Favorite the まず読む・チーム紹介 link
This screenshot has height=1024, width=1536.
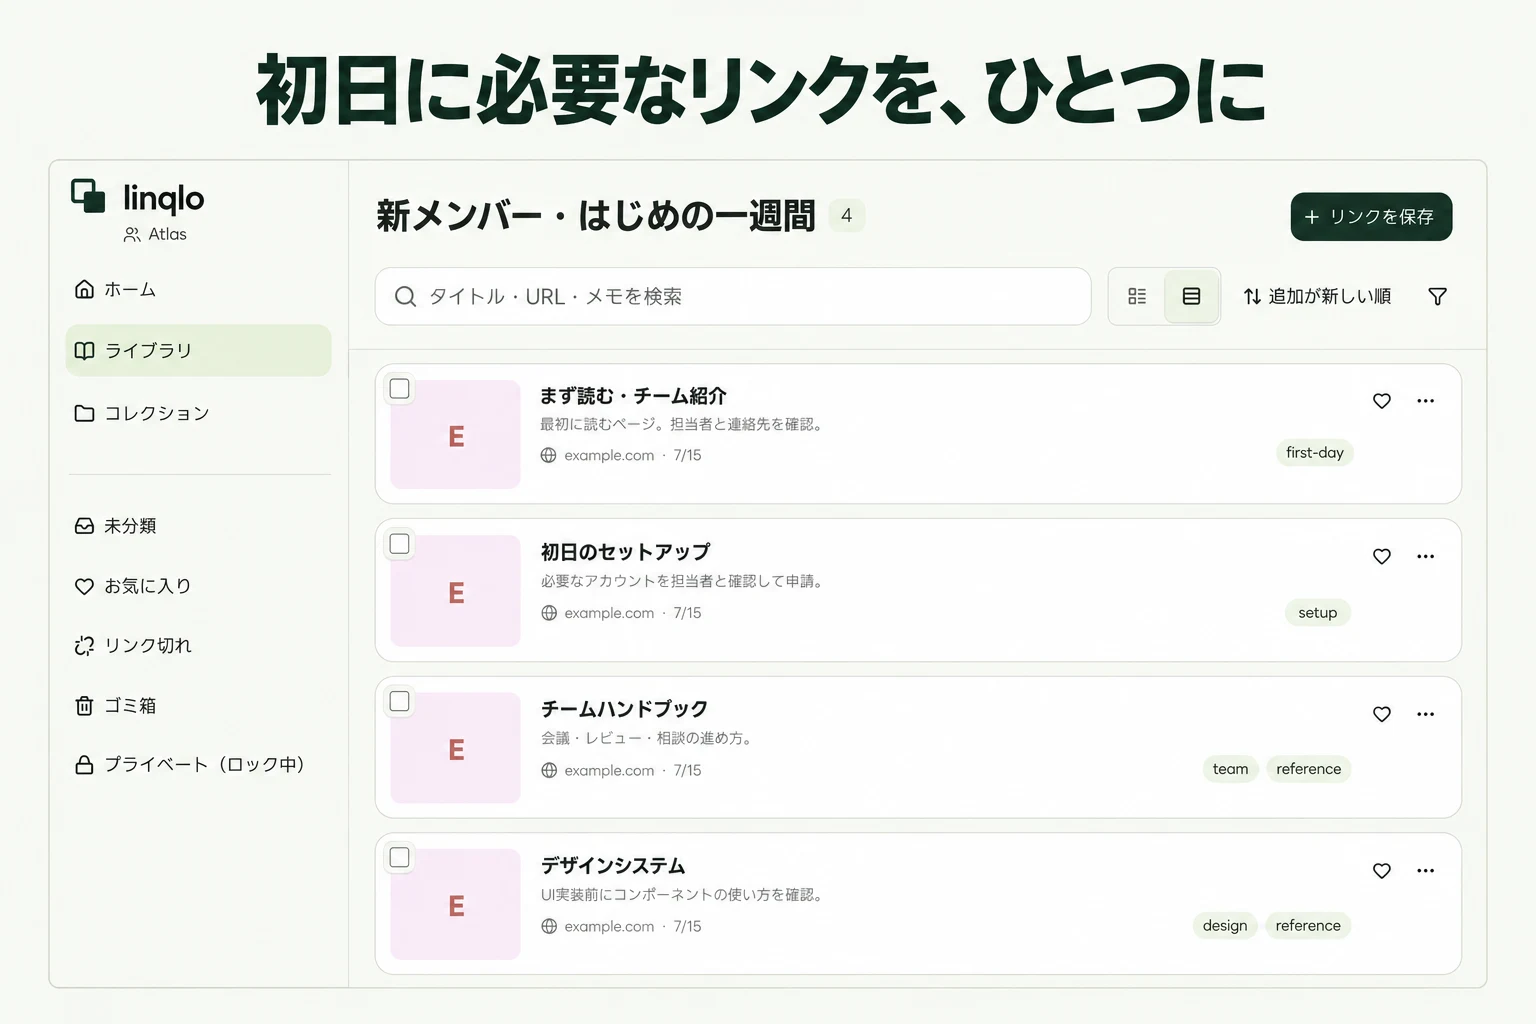click(1382, 401)
